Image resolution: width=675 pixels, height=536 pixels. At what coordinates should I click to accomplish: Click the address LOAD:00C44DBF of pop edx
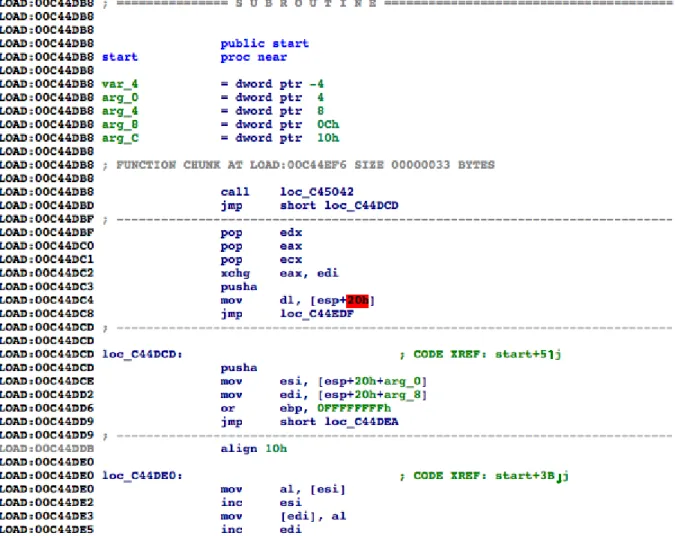coord(46,232)
